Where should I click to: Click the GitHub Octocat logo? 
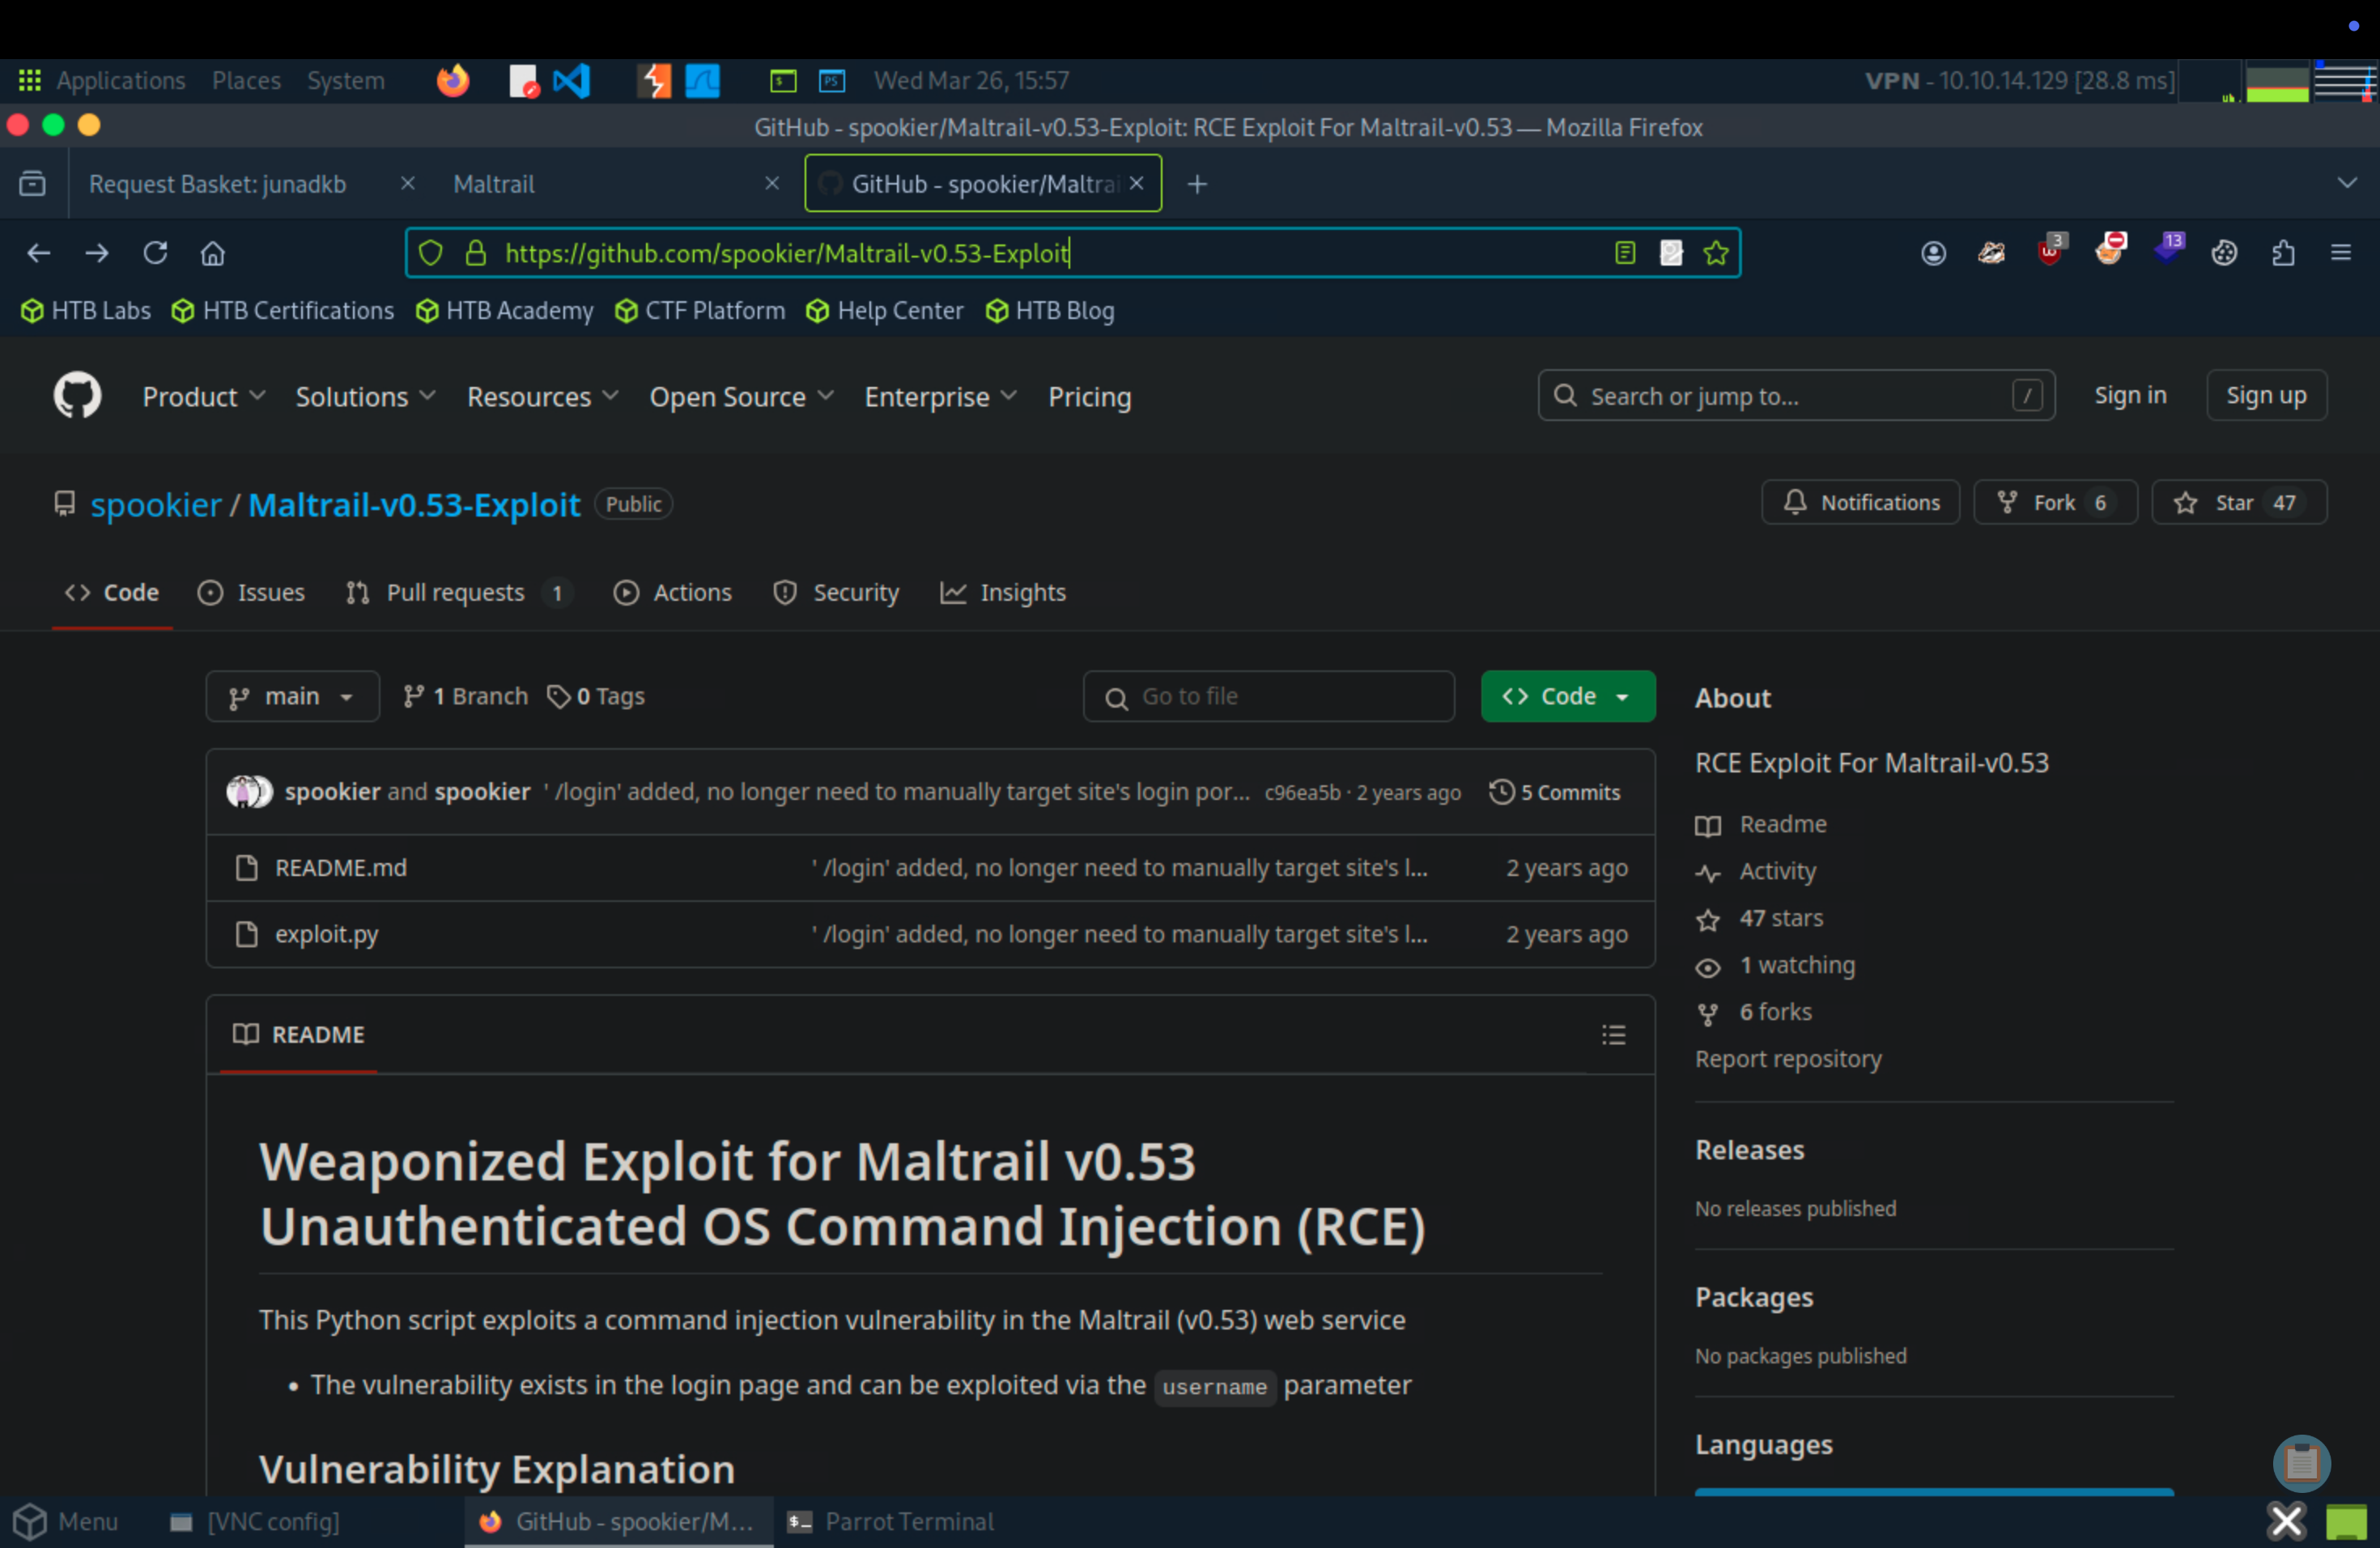(x=77, y=396)
